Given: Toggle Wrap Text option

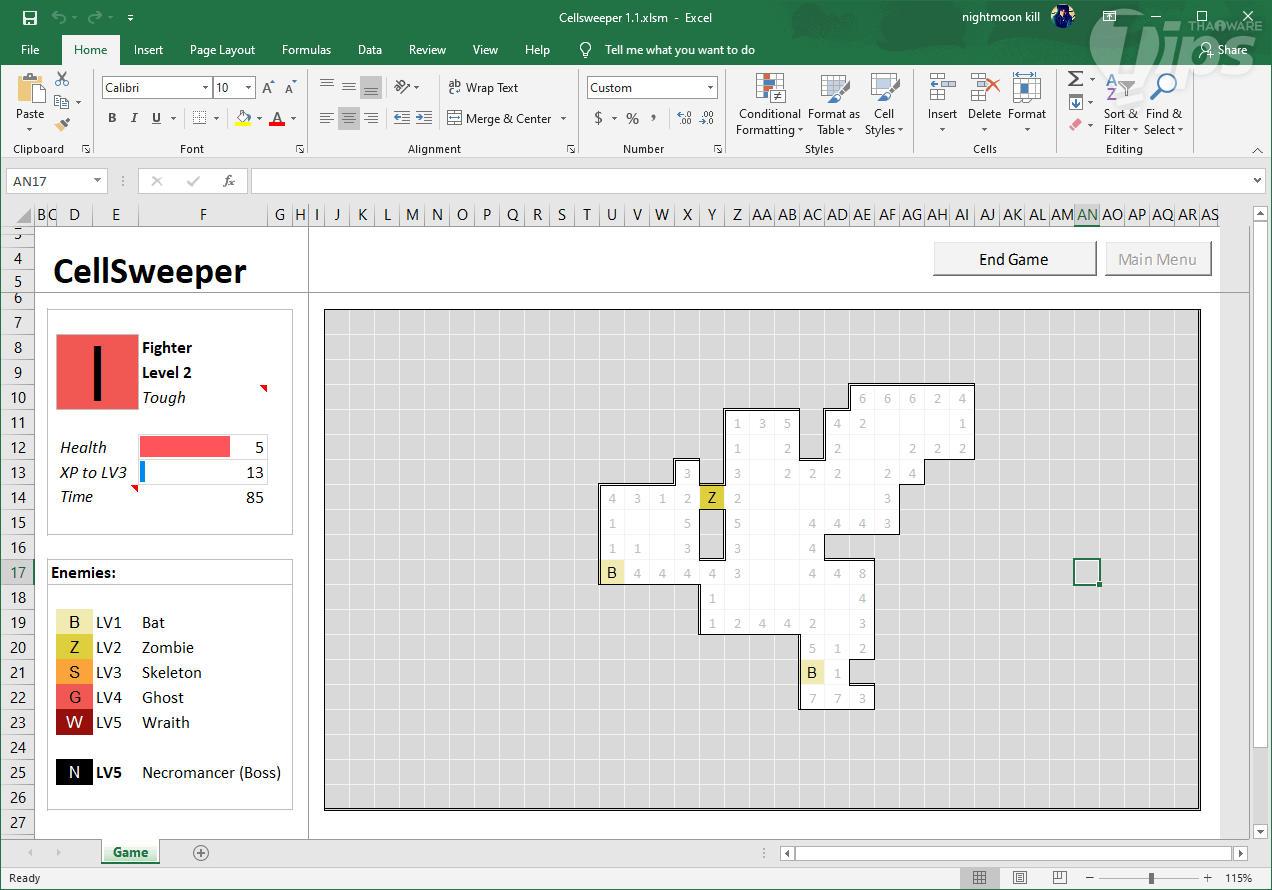Looking at the screenshot, I should [x=483, y=88].
